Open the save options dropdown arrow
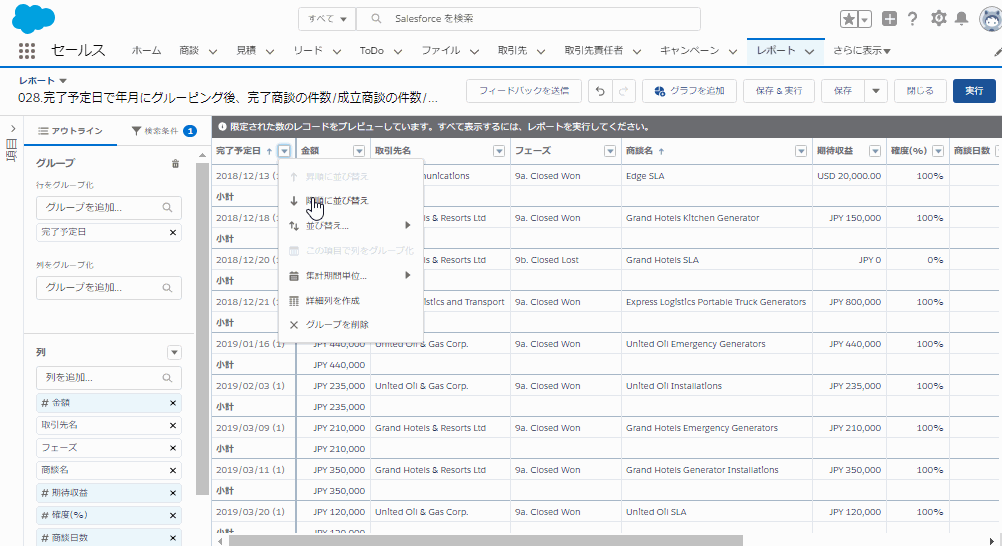 pyautogui.click(x=876, y=91)
